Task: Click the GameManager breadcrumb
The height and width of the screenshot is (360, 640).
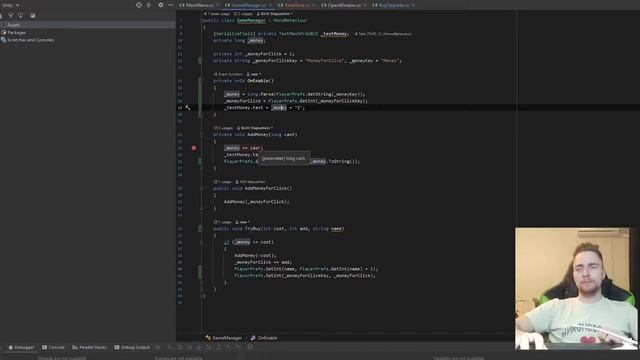Action: [224, 338]
